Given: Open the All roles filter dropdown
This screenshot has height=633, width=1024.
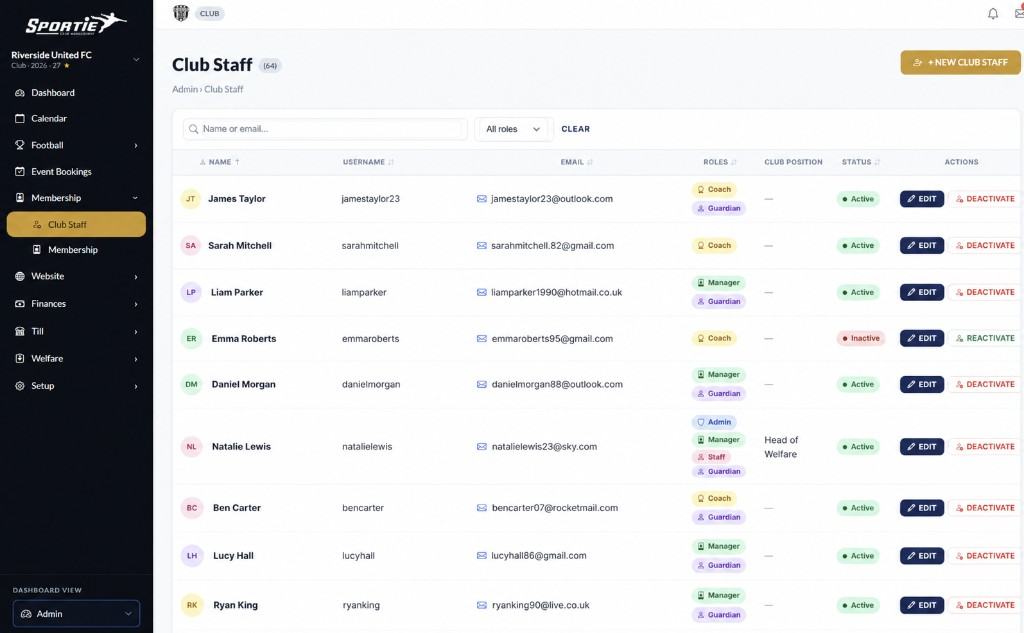Looking at the screenshot, I should point(513,129).
